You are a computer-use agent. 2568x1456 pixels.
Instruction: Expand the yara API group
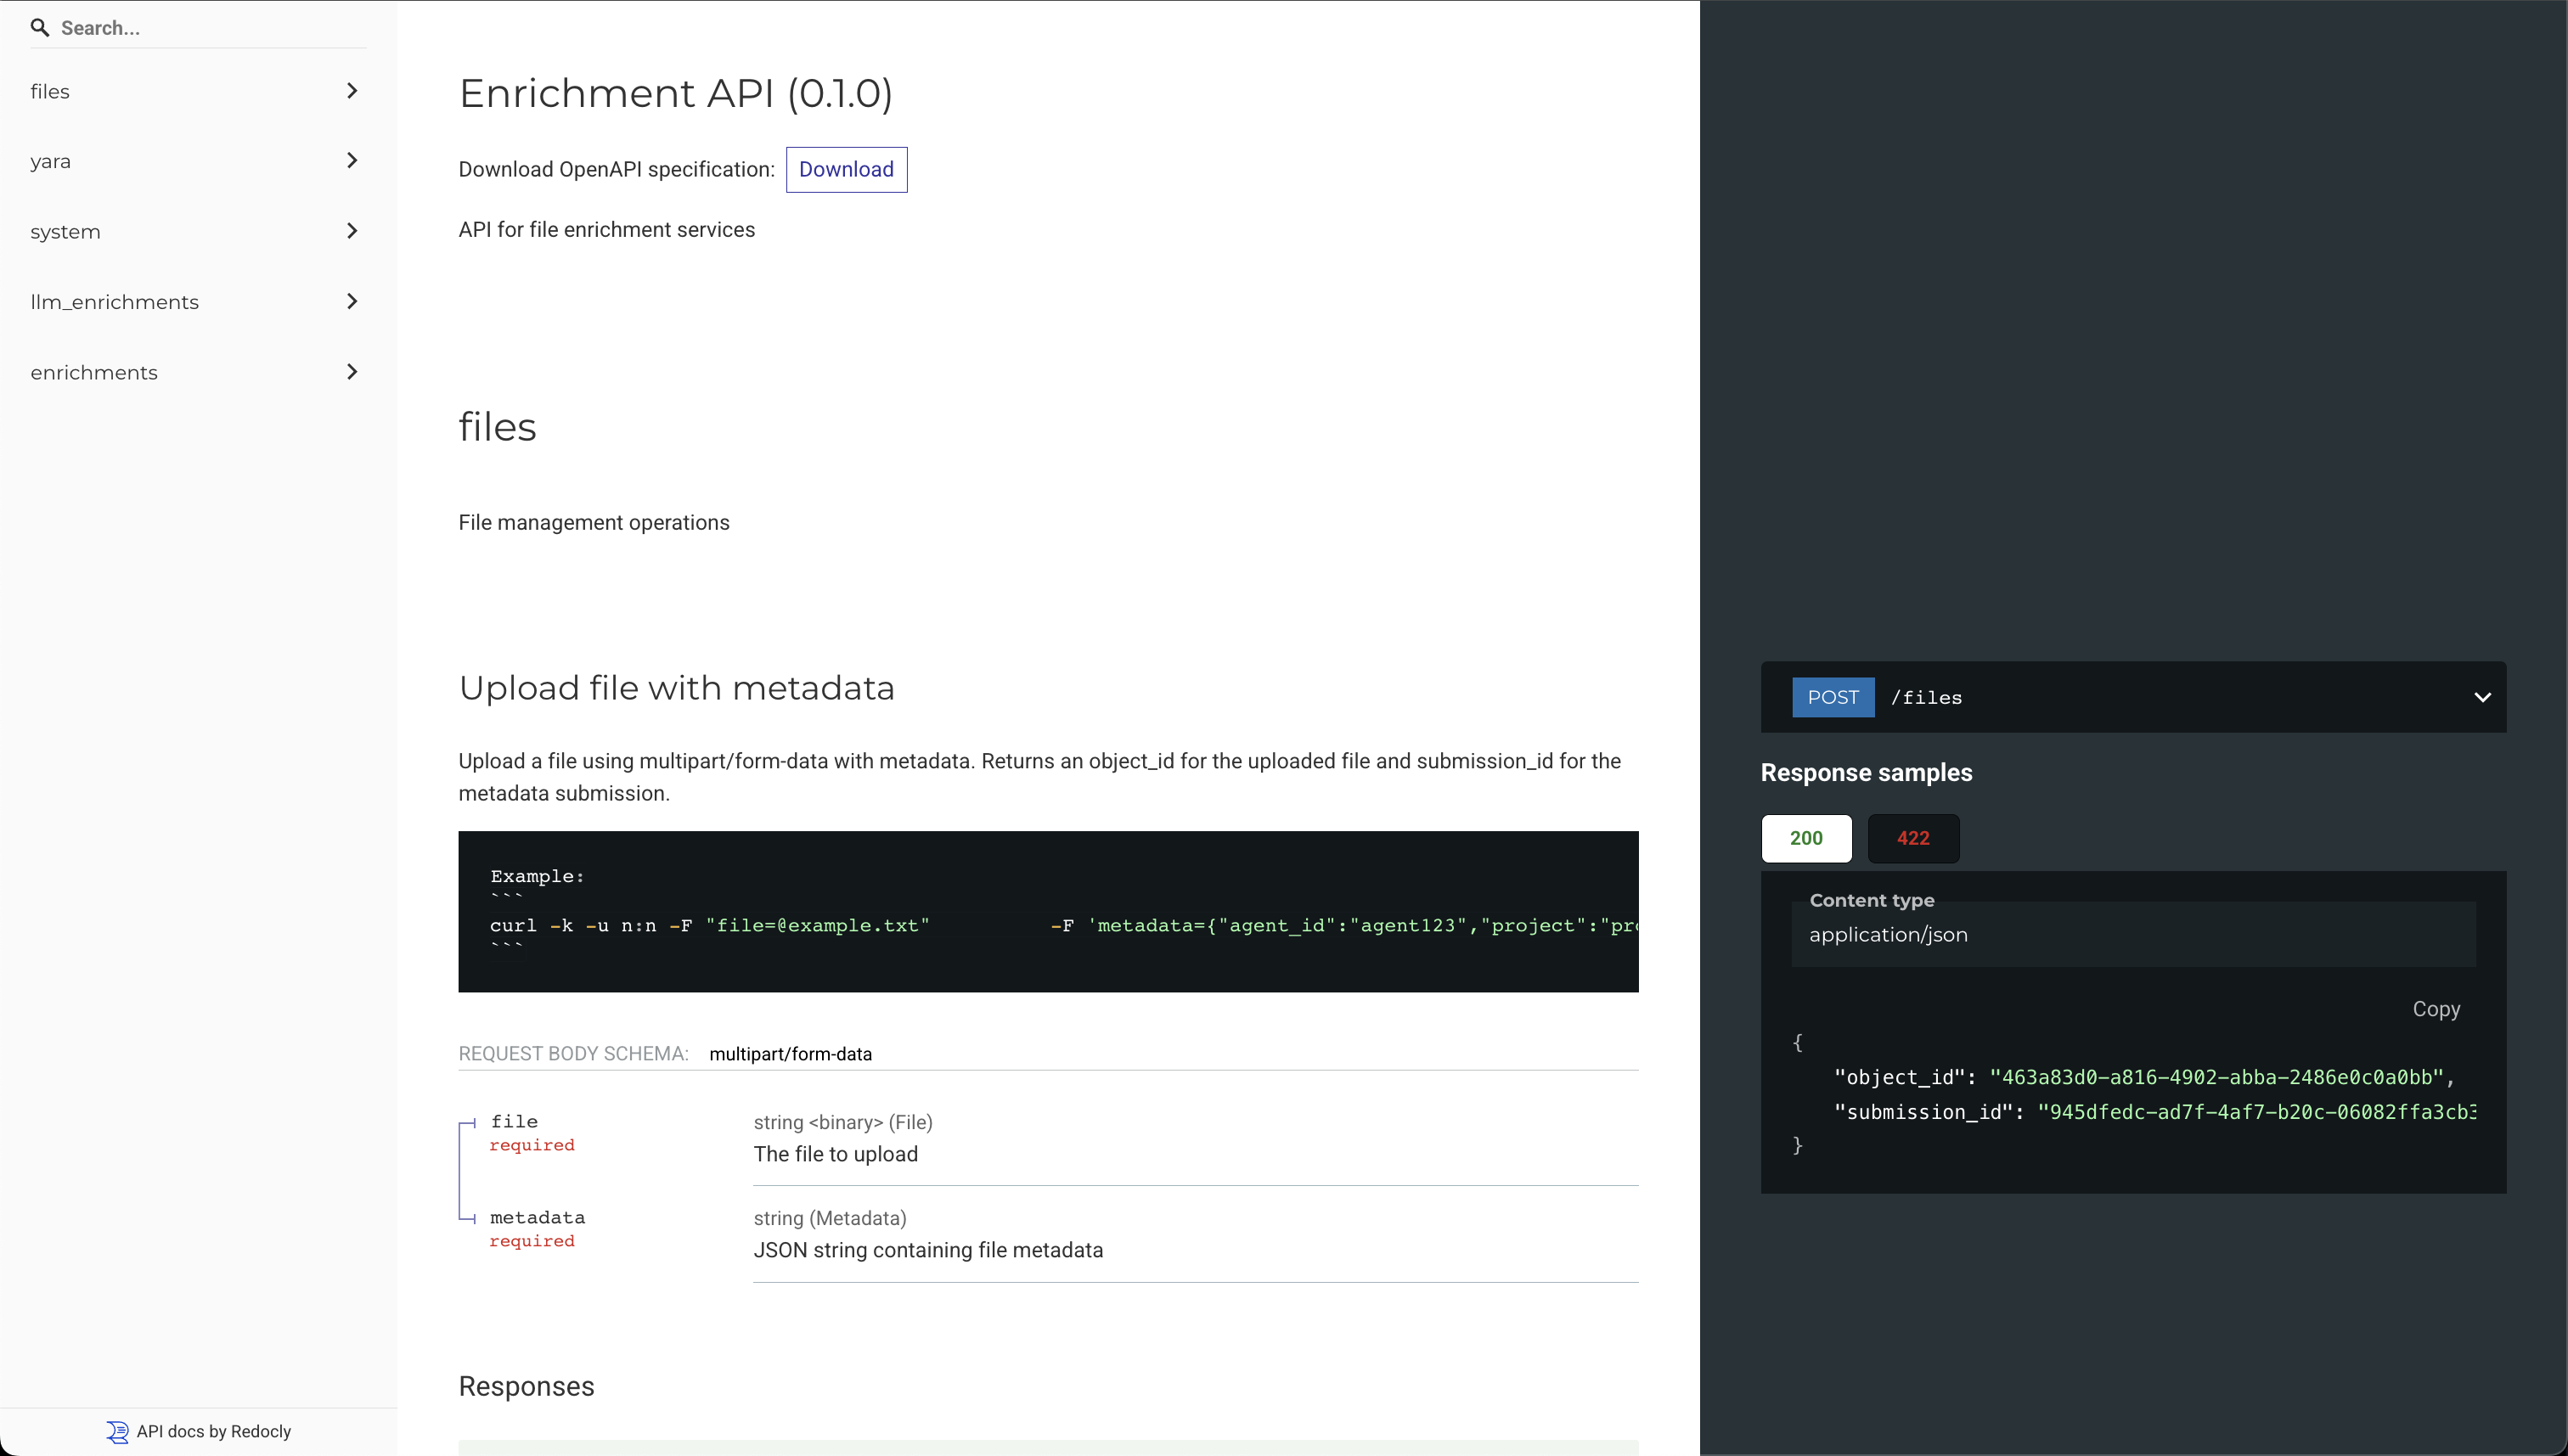50,161
